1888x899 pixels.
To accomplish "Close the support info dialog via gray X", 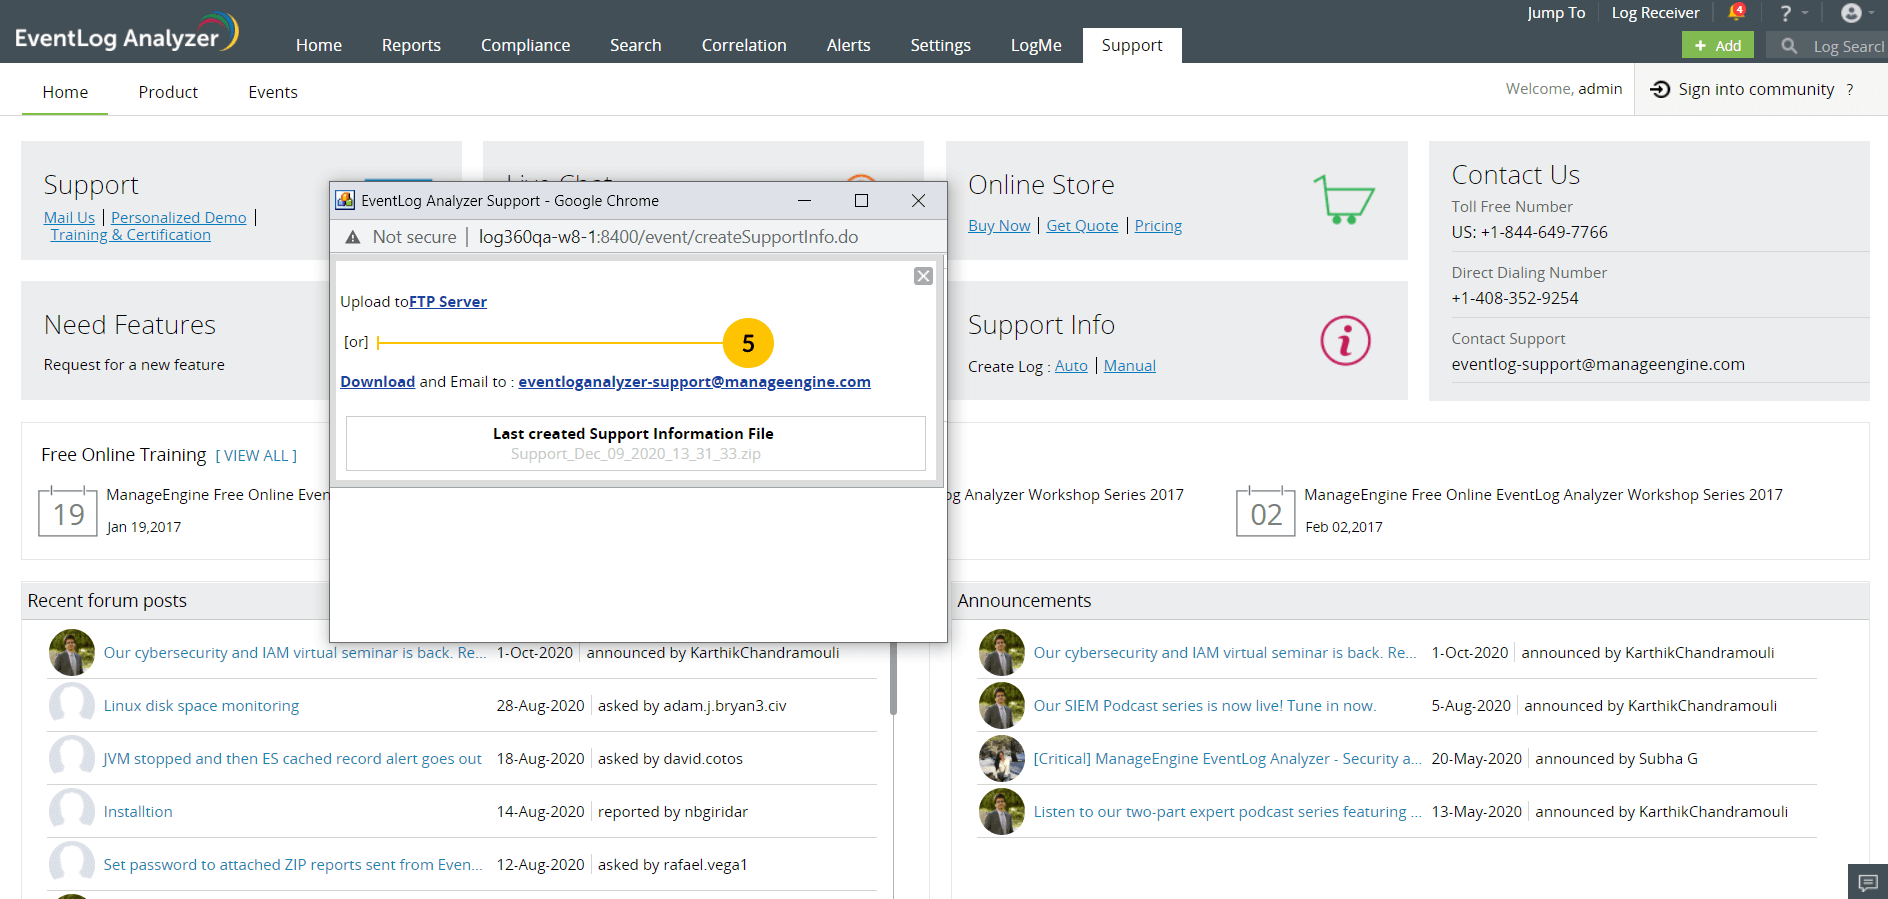I will coord(923,276).
